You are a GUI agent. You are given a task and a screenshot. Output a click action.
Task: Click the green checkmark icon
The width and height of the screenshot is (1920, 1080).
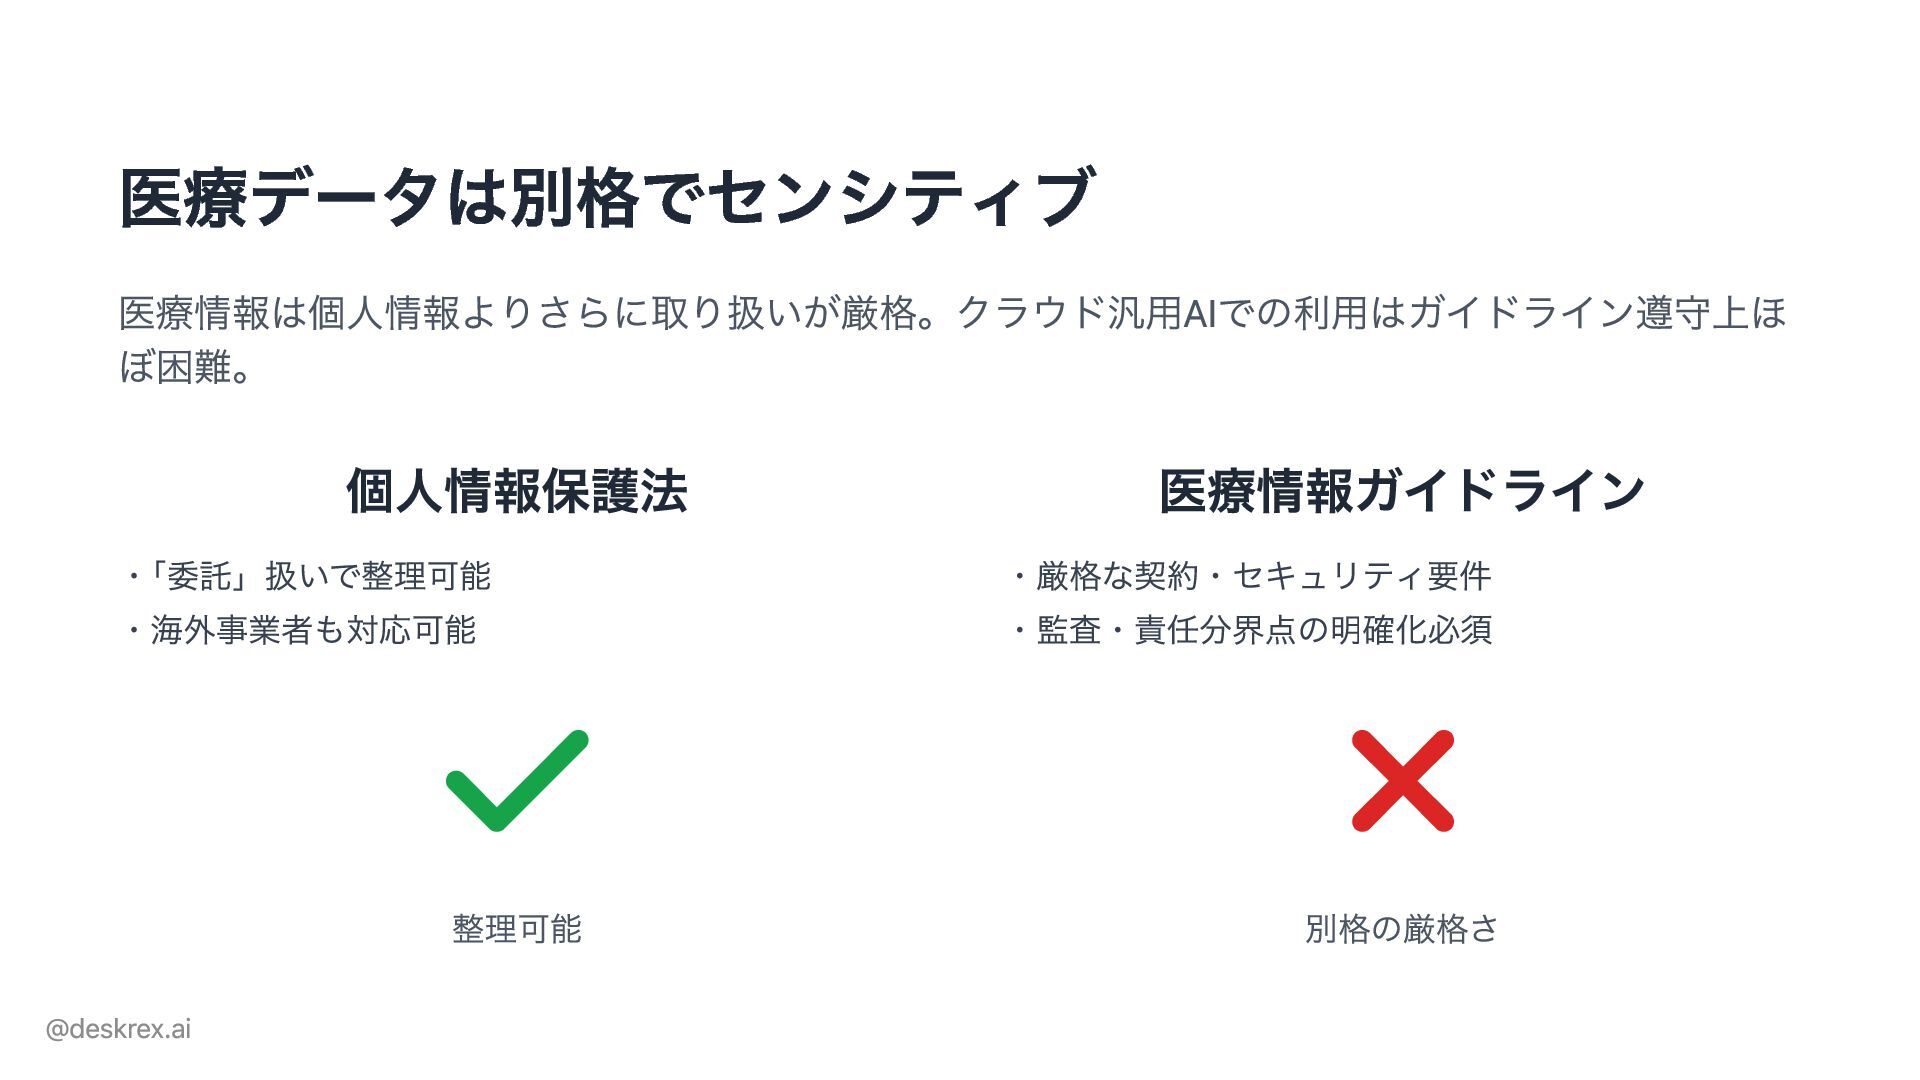click(516, 781)
